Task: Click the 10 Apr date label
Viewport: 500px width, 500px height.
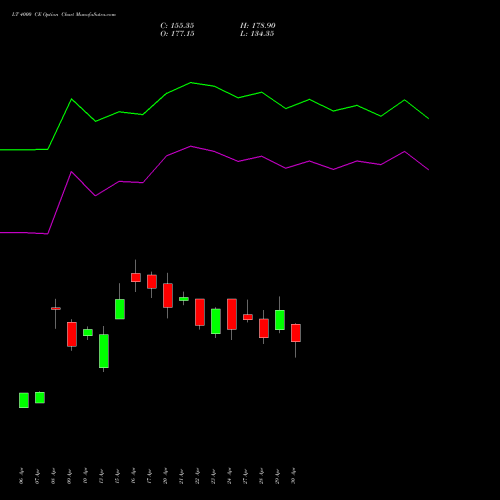Action: (86, 476)
